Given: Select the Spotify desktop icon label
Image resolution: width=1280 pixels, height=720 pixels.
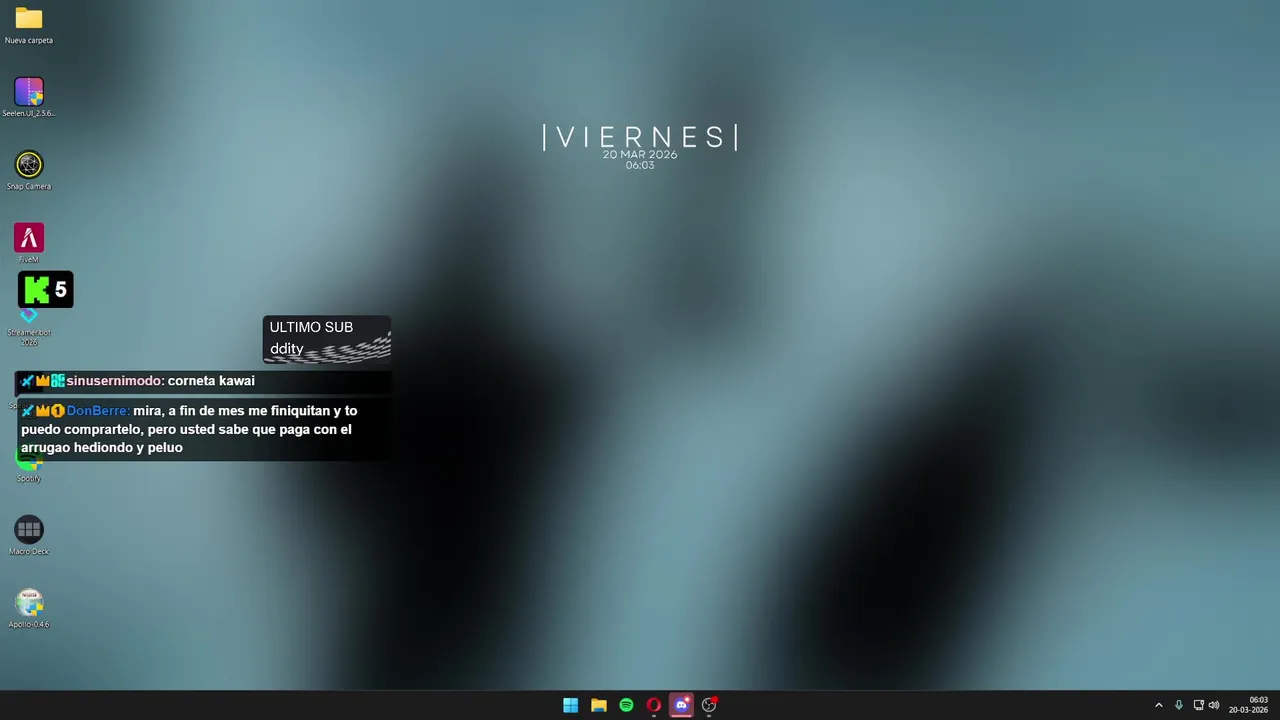Looking at the screenshot, I should [x=29, y=478].
